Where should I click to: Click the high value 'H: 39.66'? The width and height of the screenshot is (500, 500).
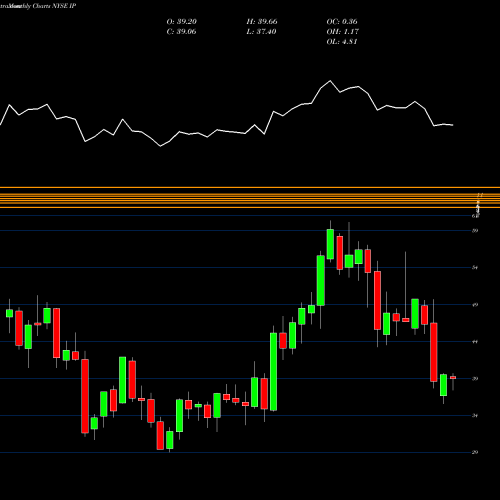pos(262,22)
